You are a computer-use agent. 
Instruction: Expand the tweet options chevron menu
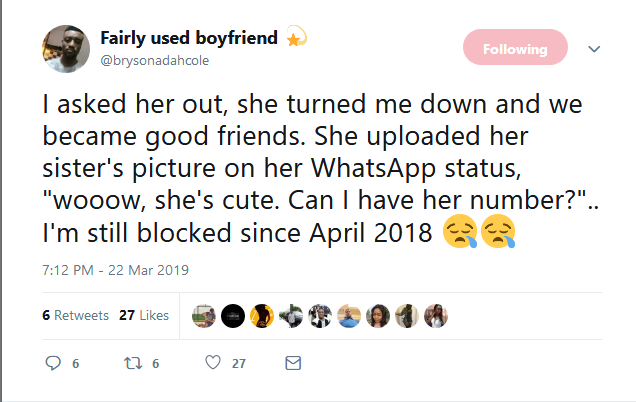(x=593, y=48)
